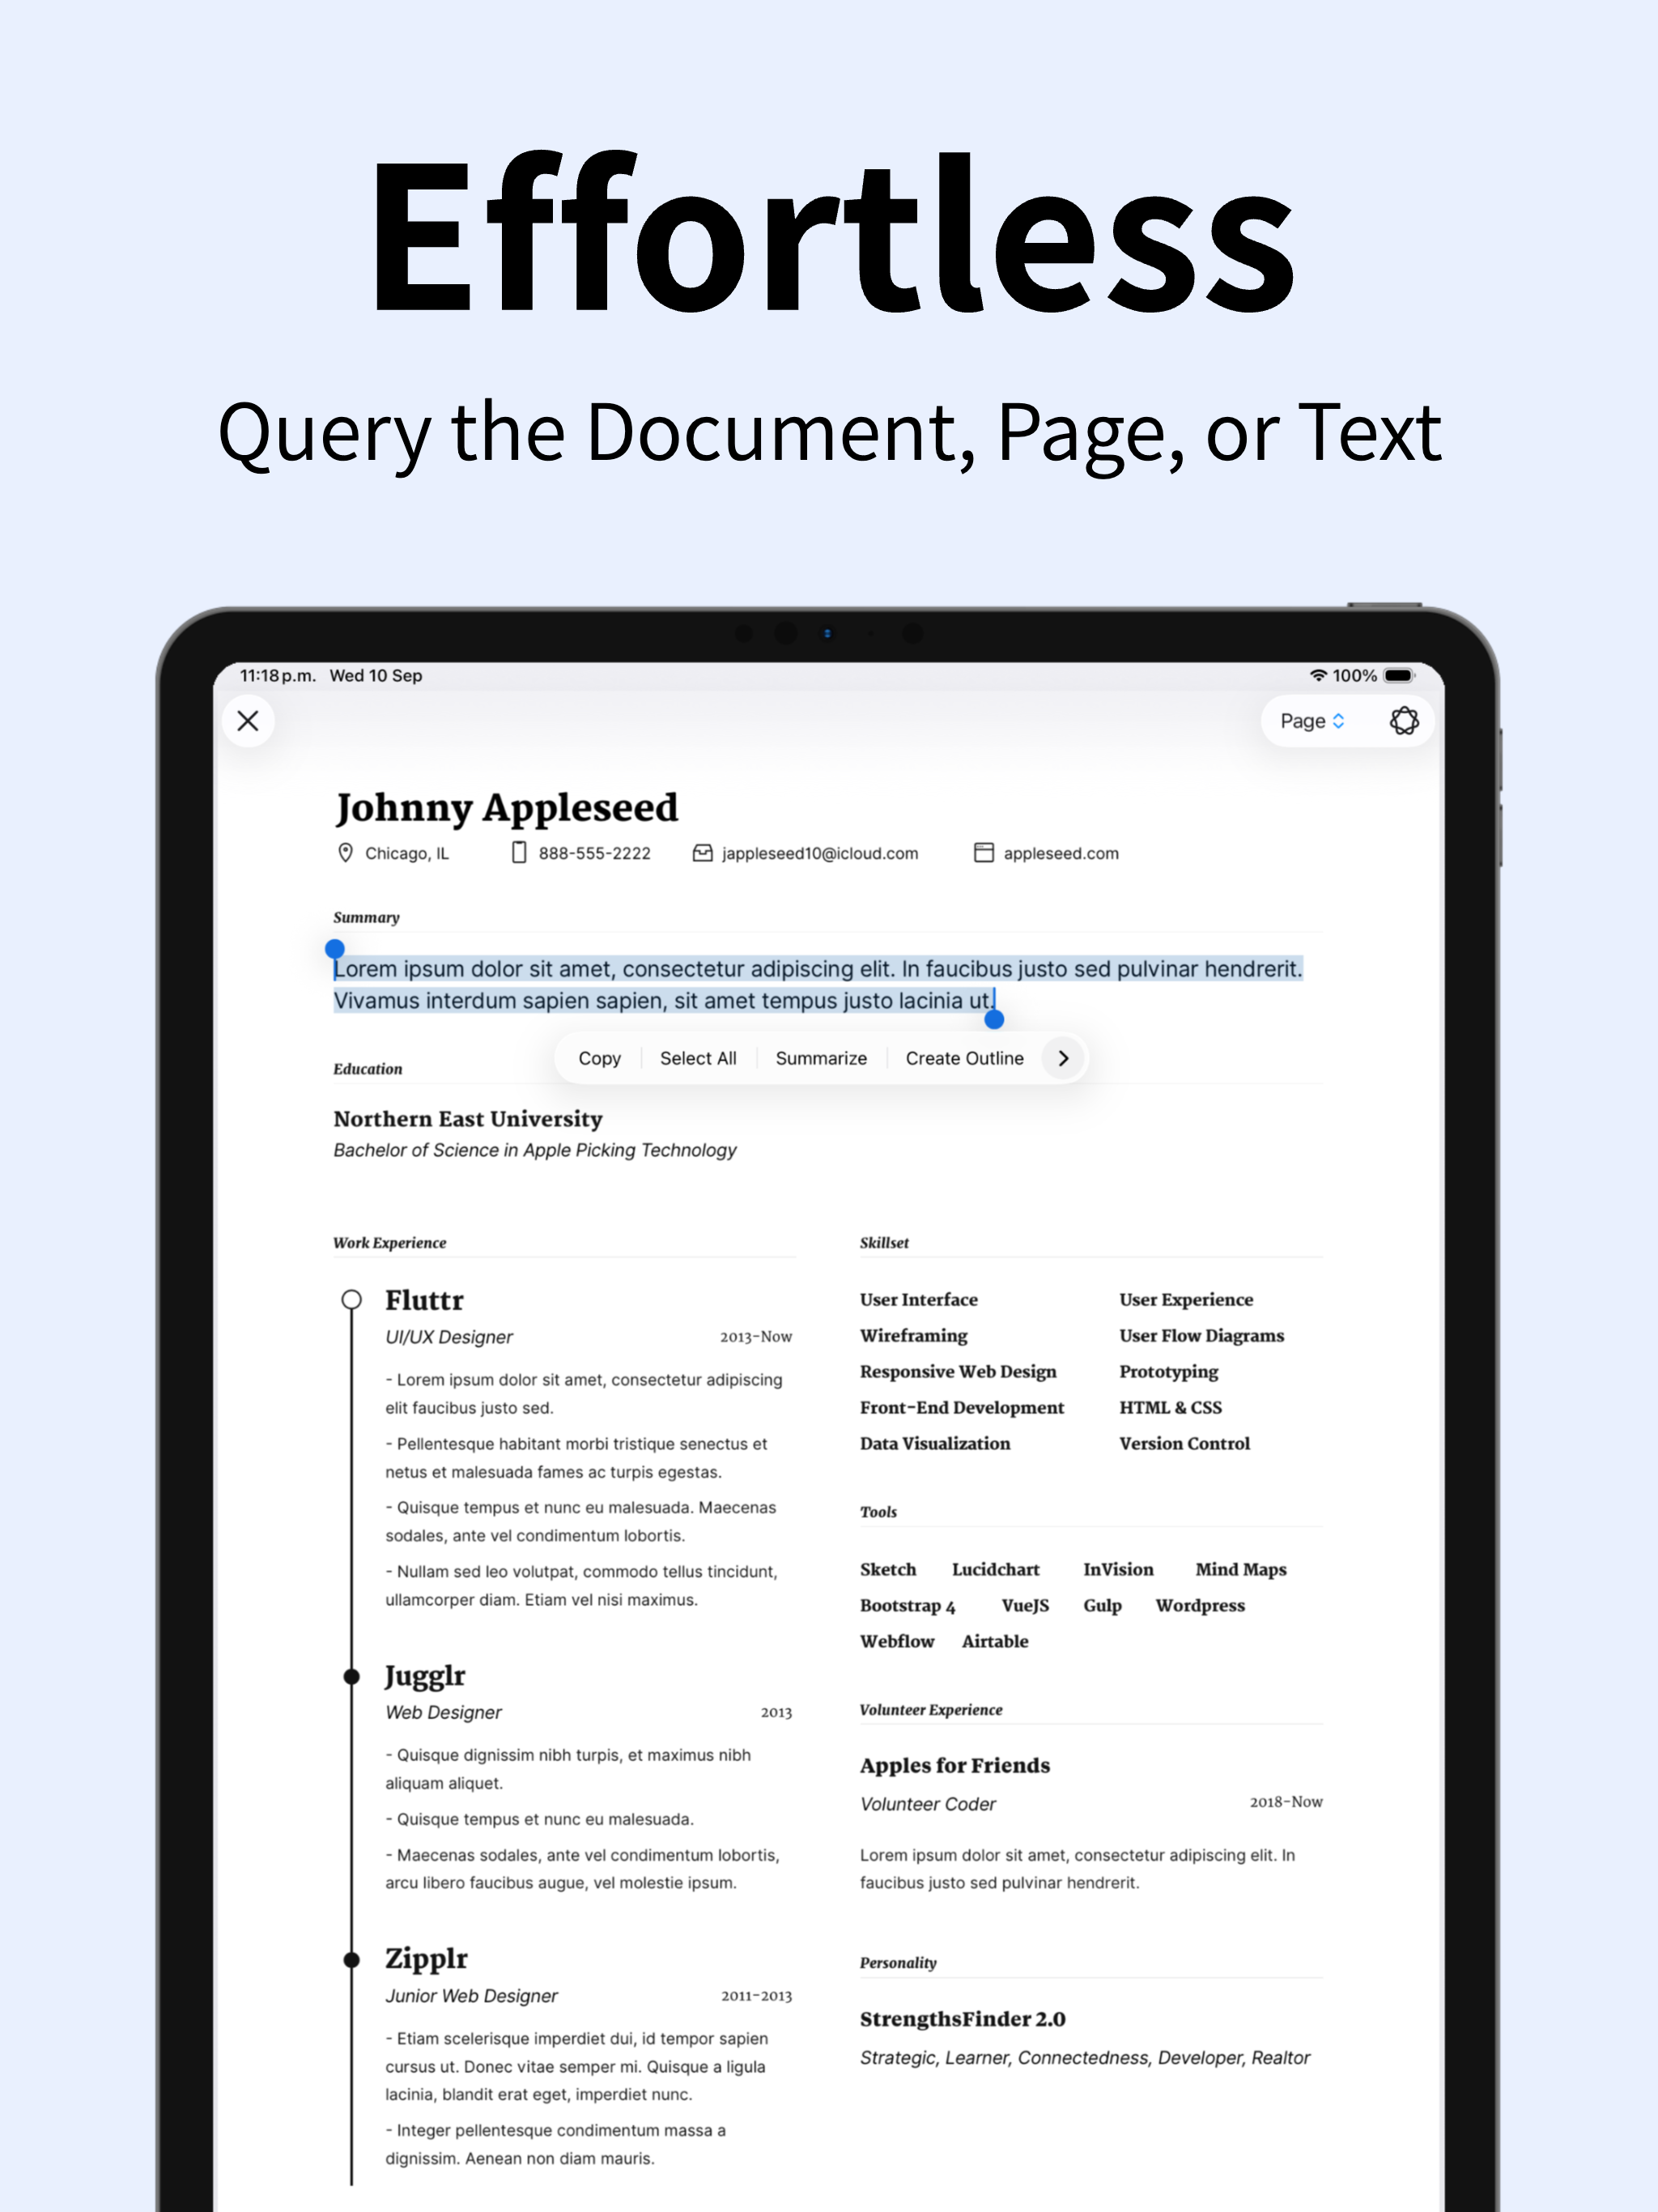Screen dimensions: 1658x2212
Task: Click the User Interface skill
Action: coord(919,1300)
